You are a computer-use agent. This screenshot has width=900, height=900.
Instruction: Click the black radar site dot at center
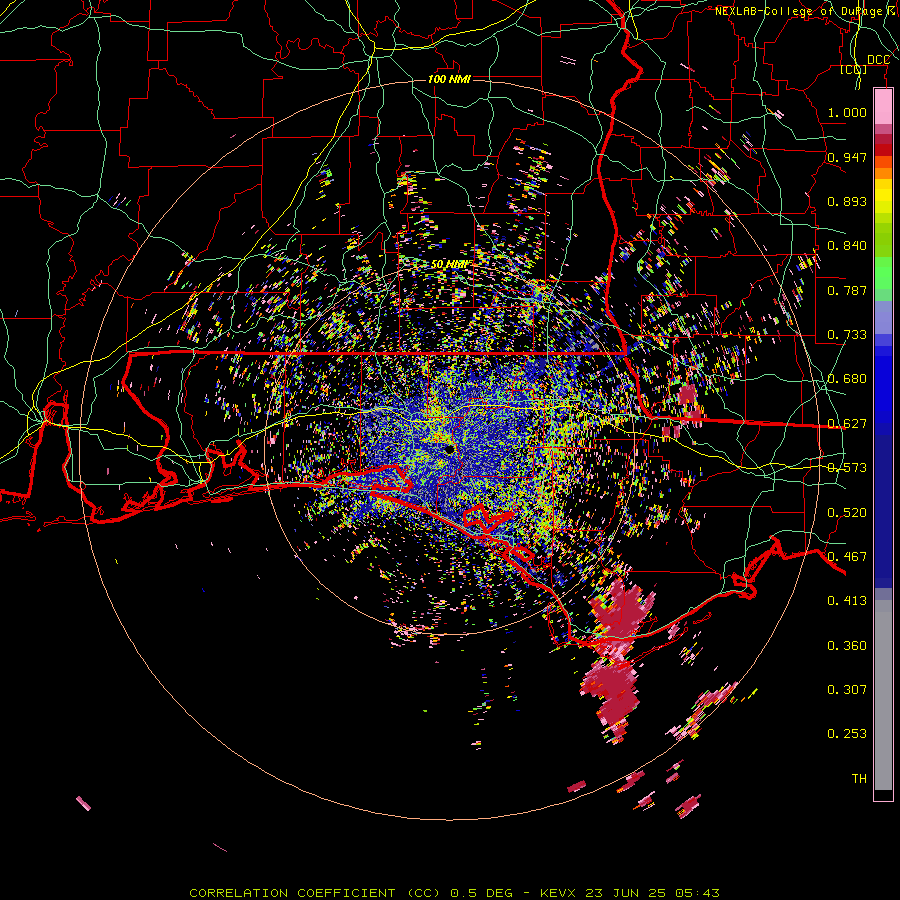449,449
